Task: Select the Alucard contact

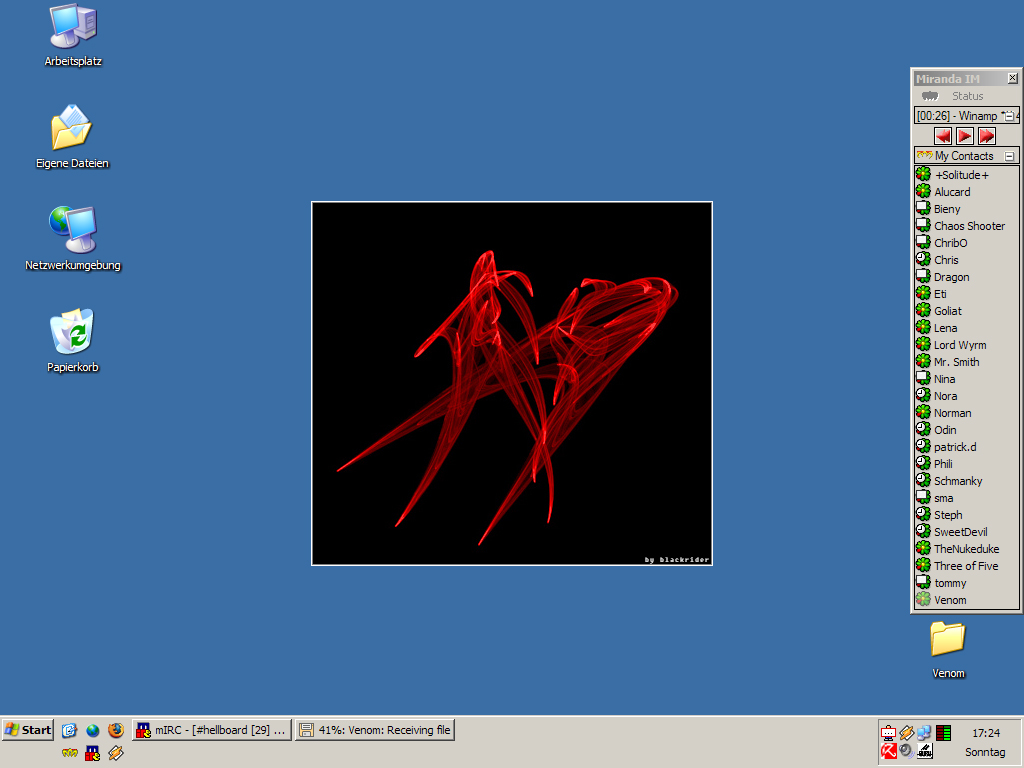Action: coord(952,192)
